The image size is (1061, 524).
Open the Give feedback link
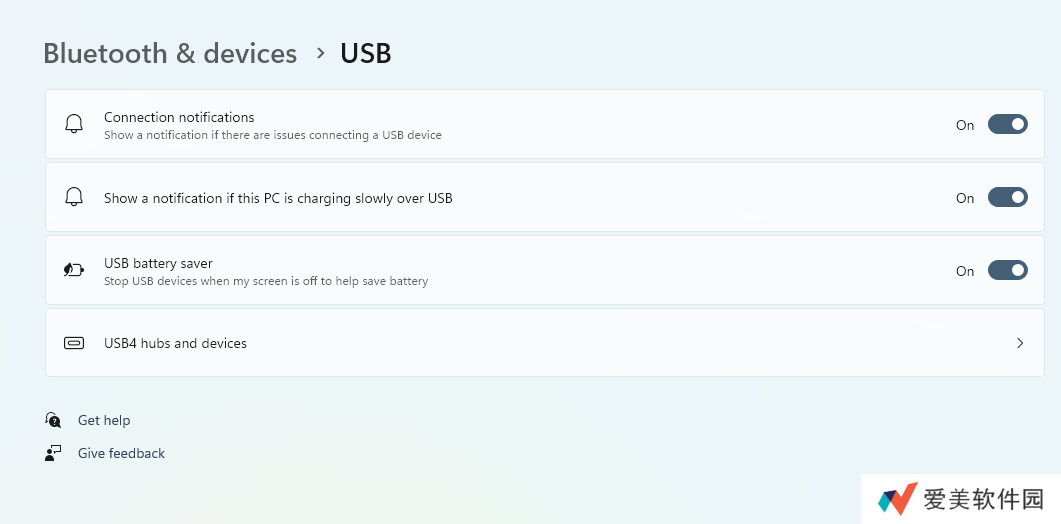[x=121, y=453]
